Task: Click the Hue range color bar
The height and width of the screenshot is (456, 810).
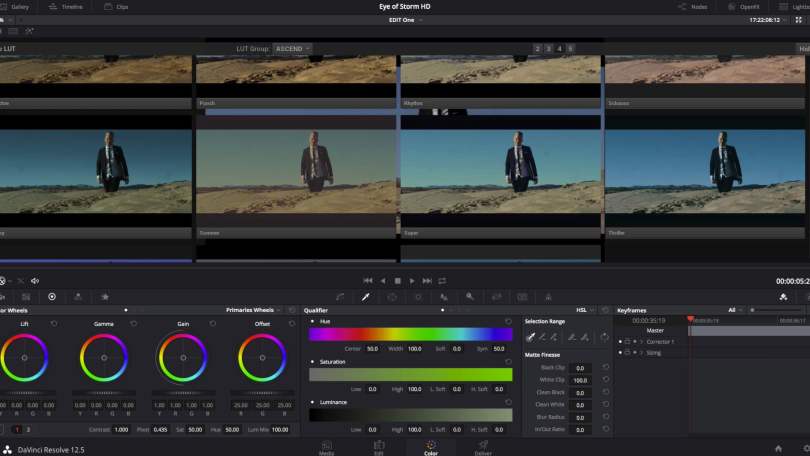Action: click(411, 335)
